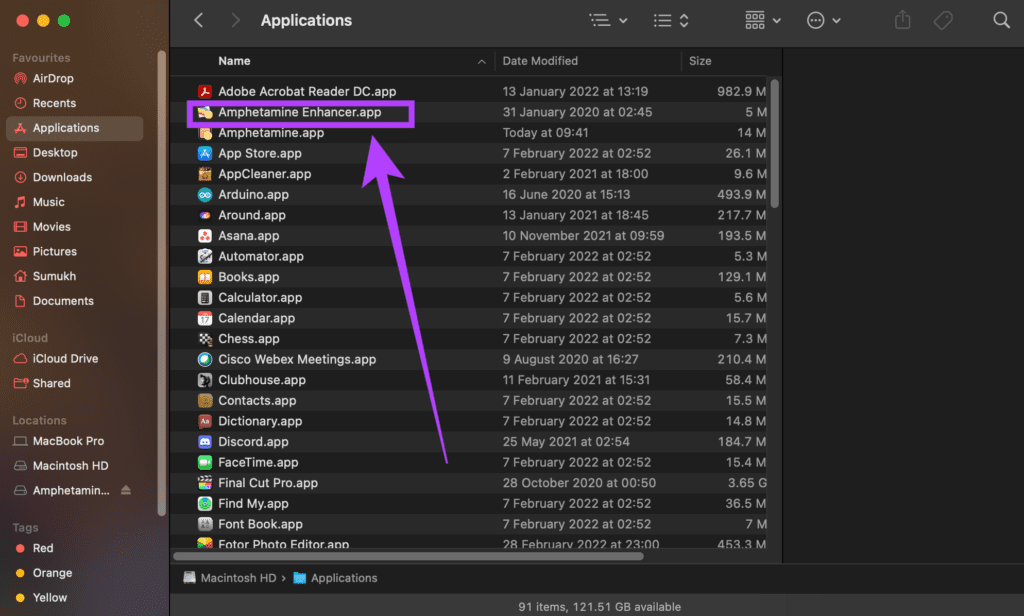Select Books.app icon
This screenshot has width=1024, height=616.
coord(205,277)
